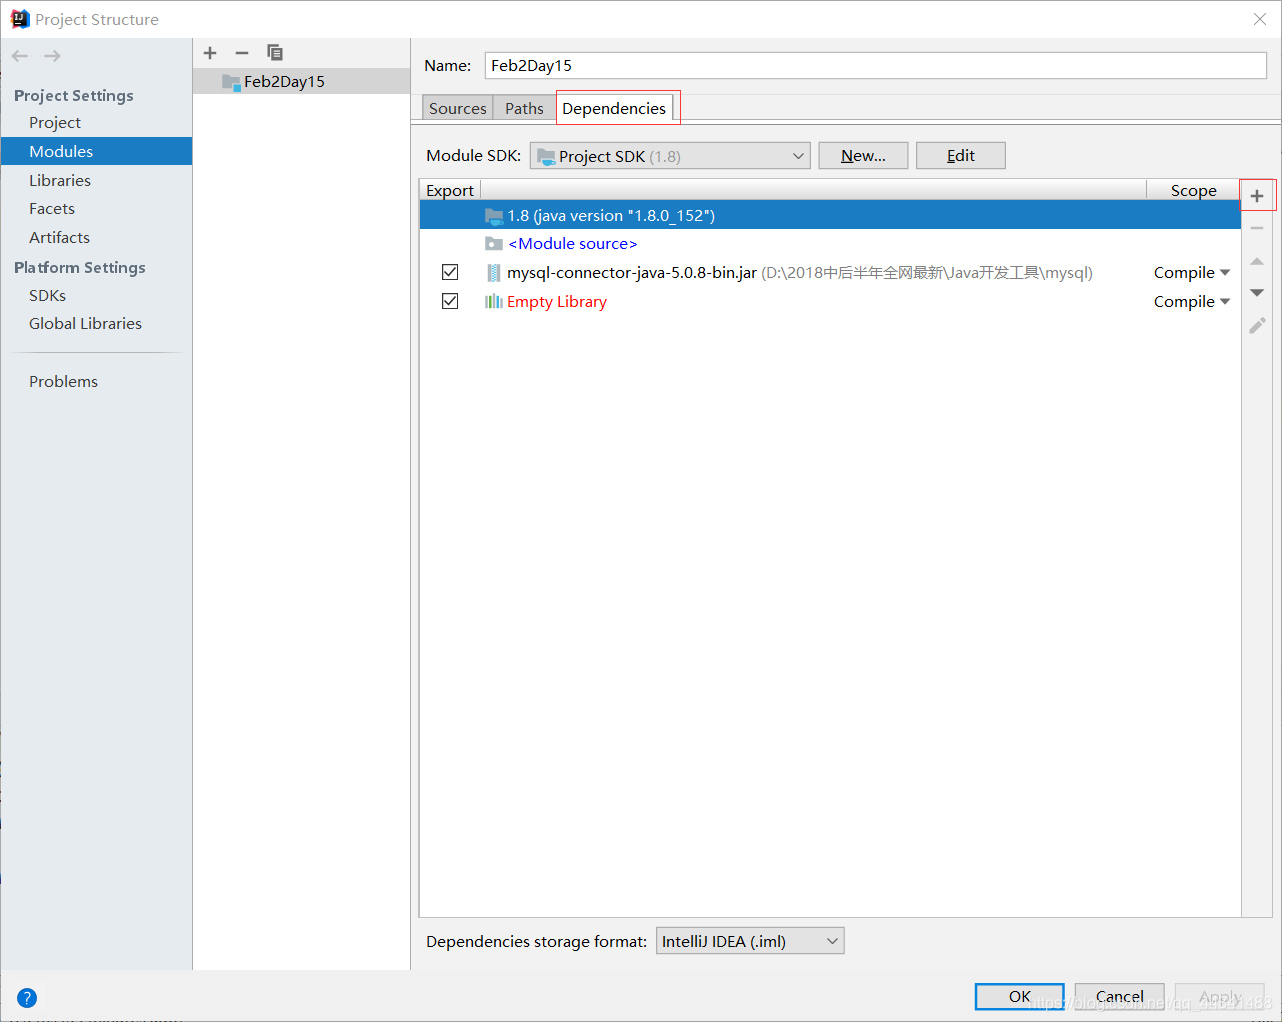1282x1022 pixels.
Task: Open help with question mark icon
Action: 27,997
